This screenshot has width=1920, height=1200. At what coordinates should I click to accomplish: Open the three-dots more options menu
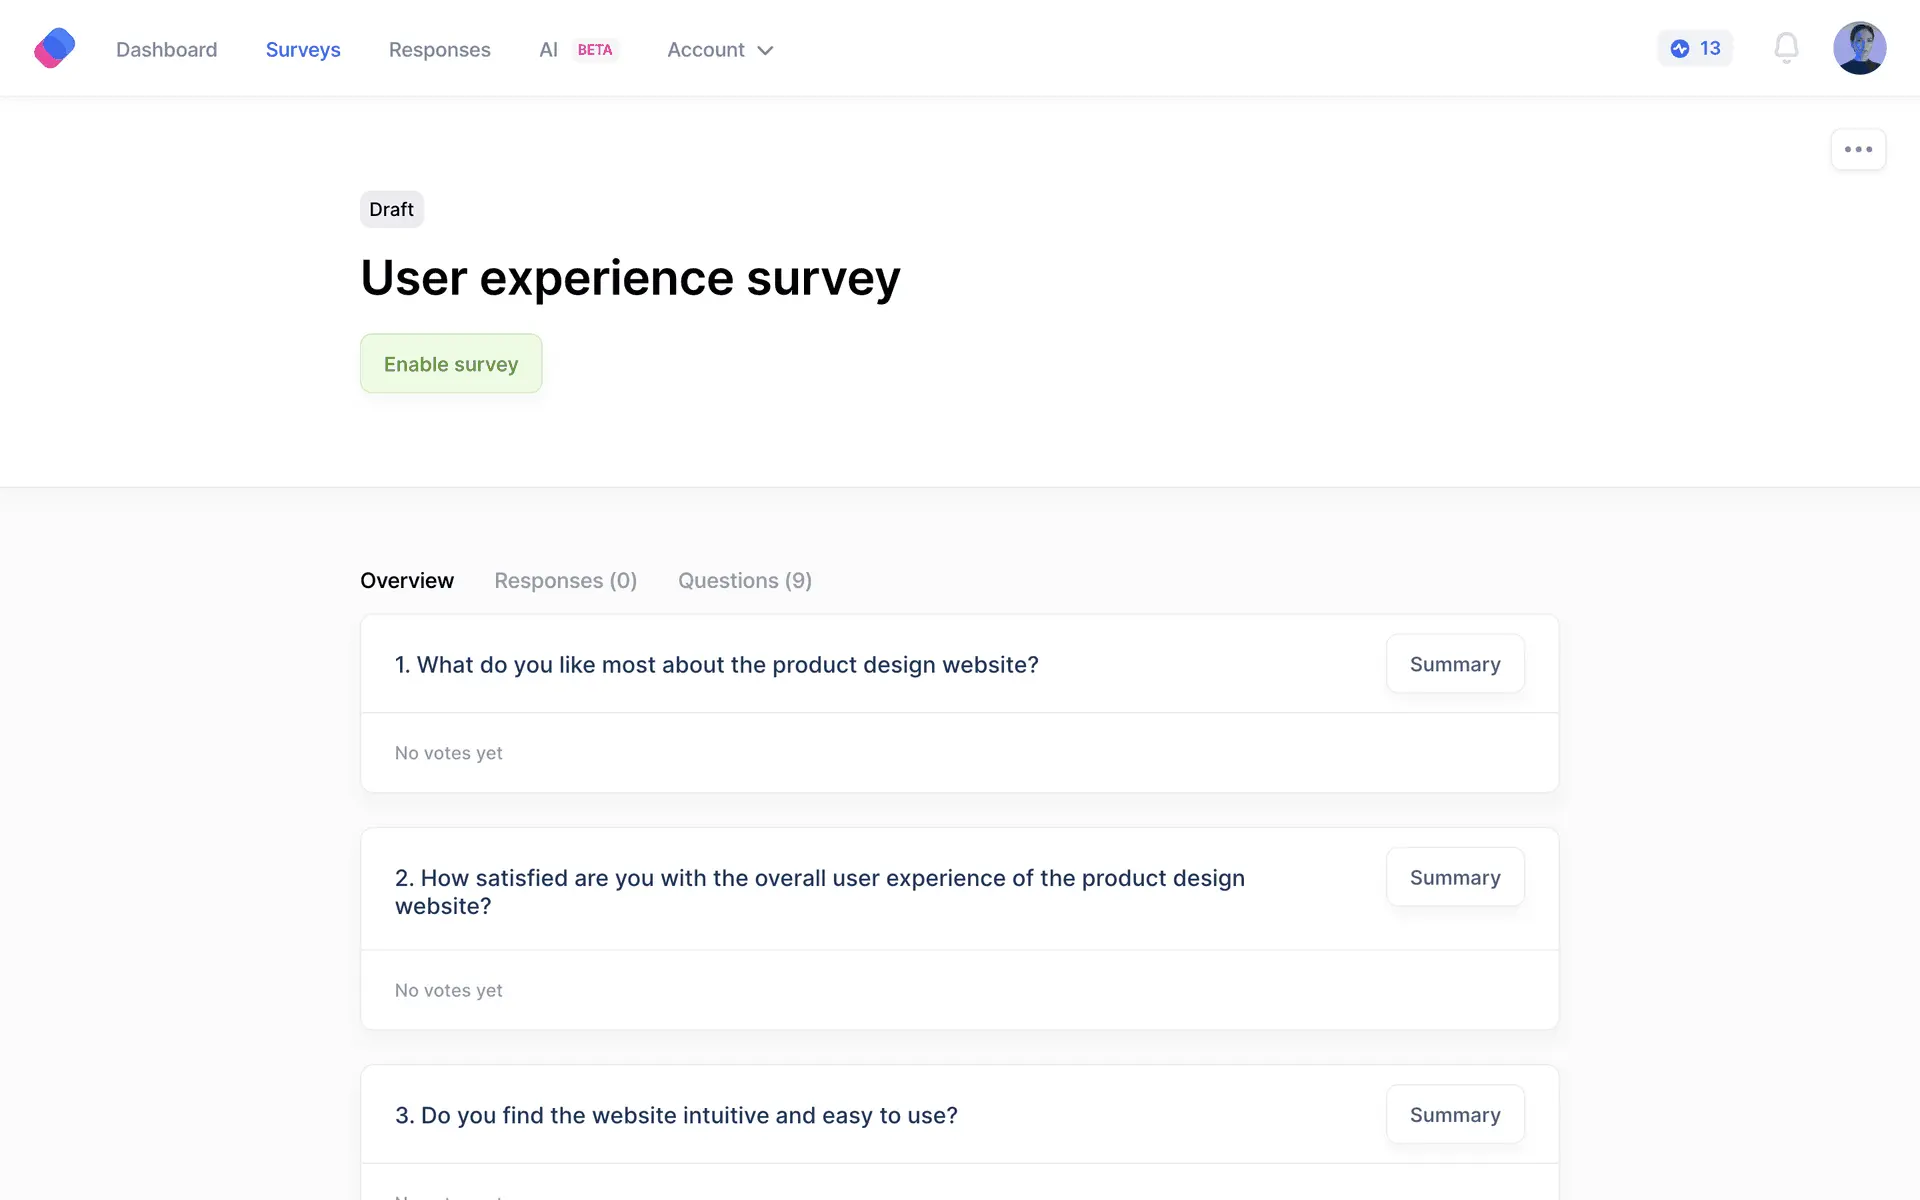click(1858, 150)
